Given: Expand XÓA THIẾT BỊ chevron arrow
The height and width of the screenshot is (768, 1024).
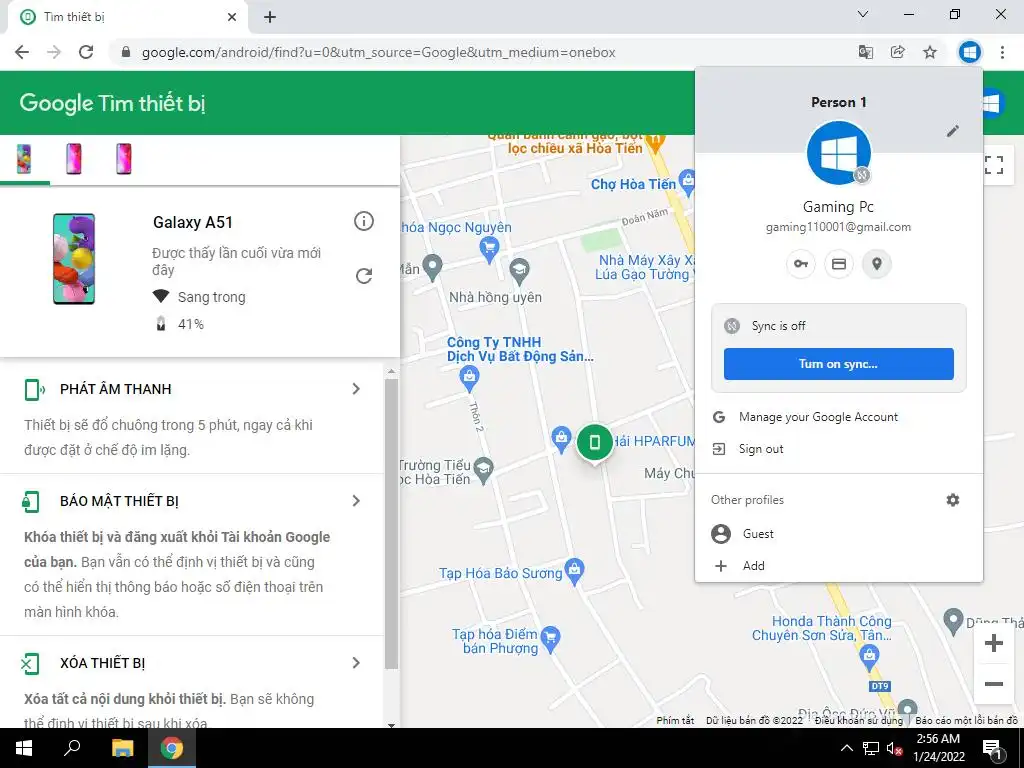Looking at the screenshot, I should (356, 663).
